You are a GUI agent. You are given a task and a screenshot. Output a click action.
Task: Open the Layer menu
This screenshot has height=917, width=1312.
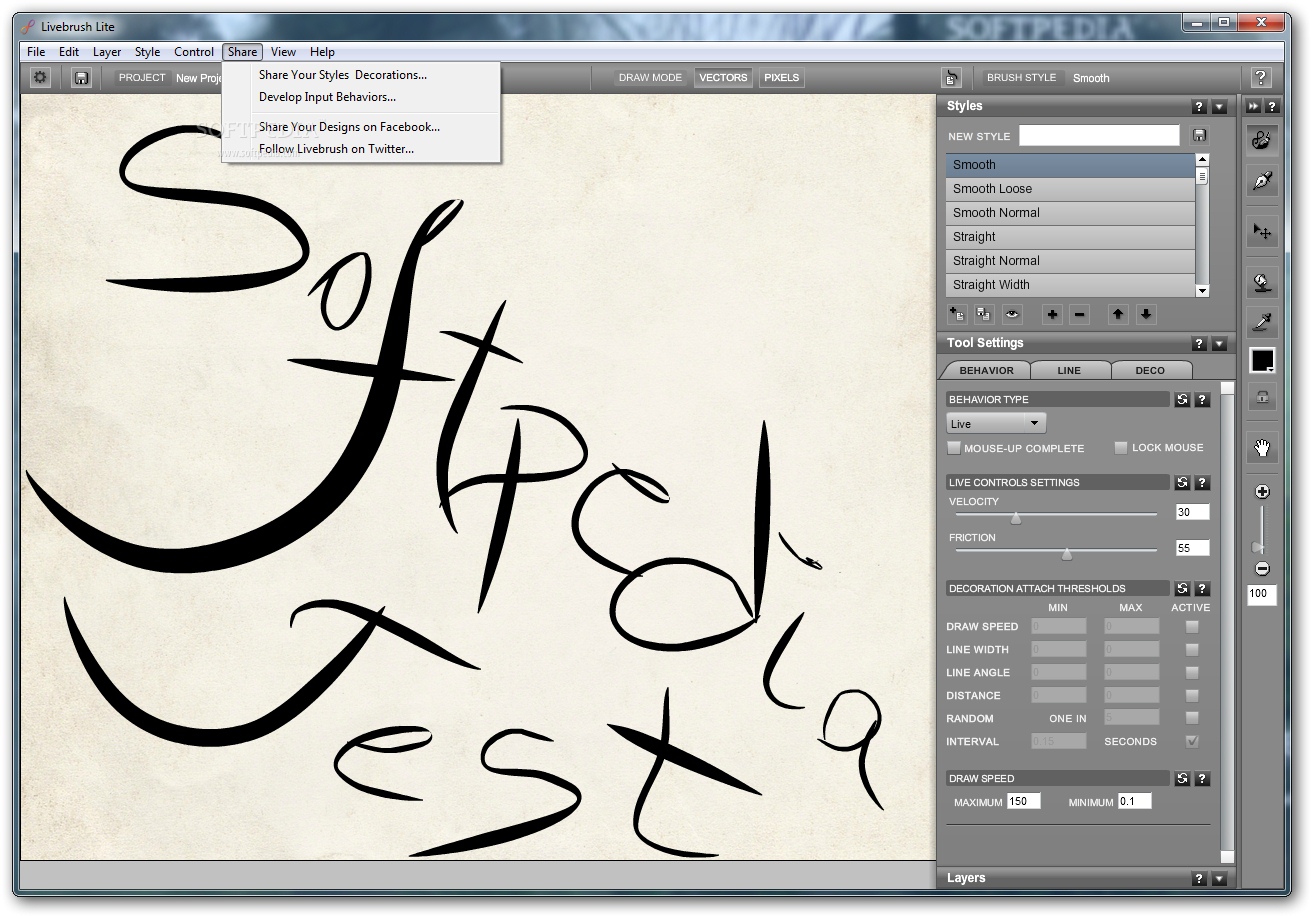coord(107,52)
